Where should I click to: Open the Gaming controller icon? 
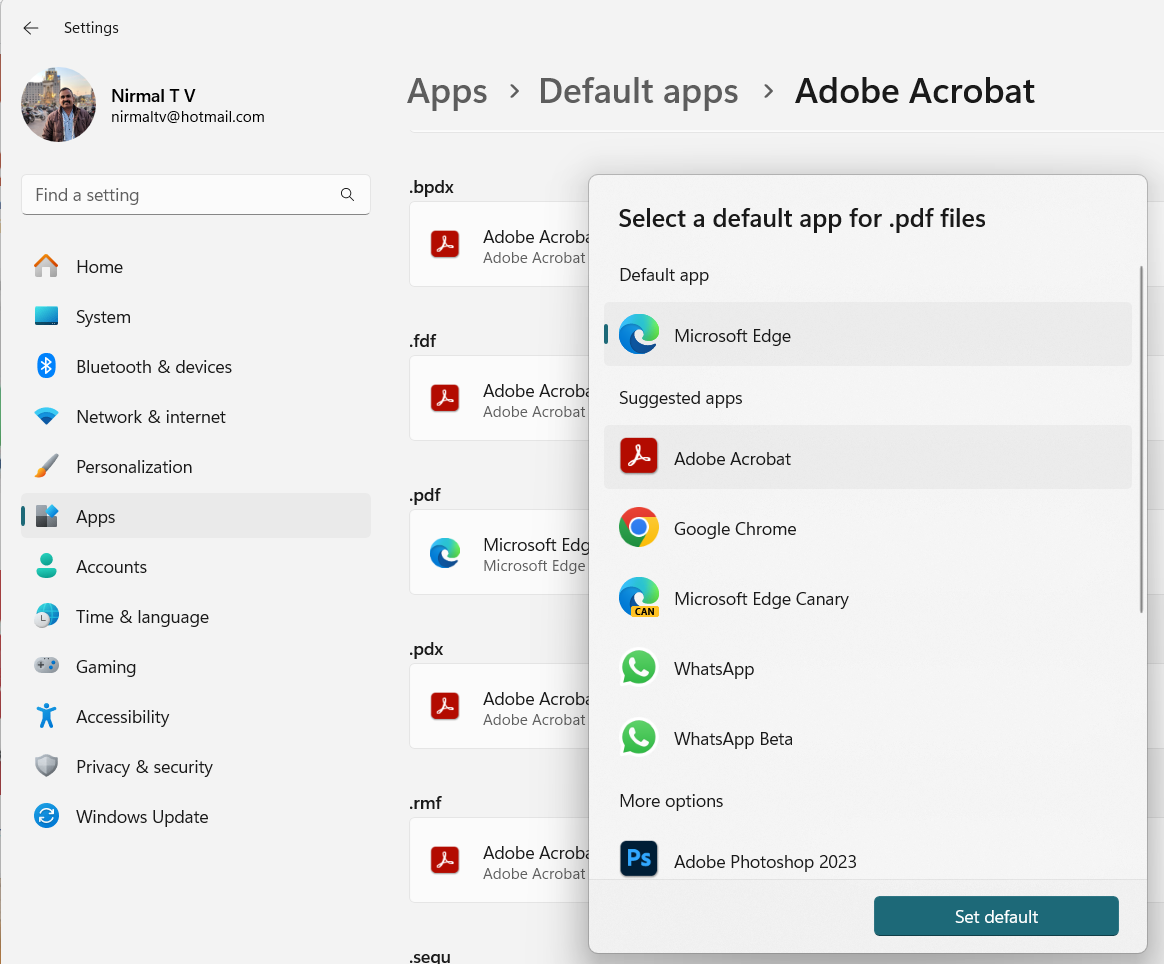click(46, 665)
